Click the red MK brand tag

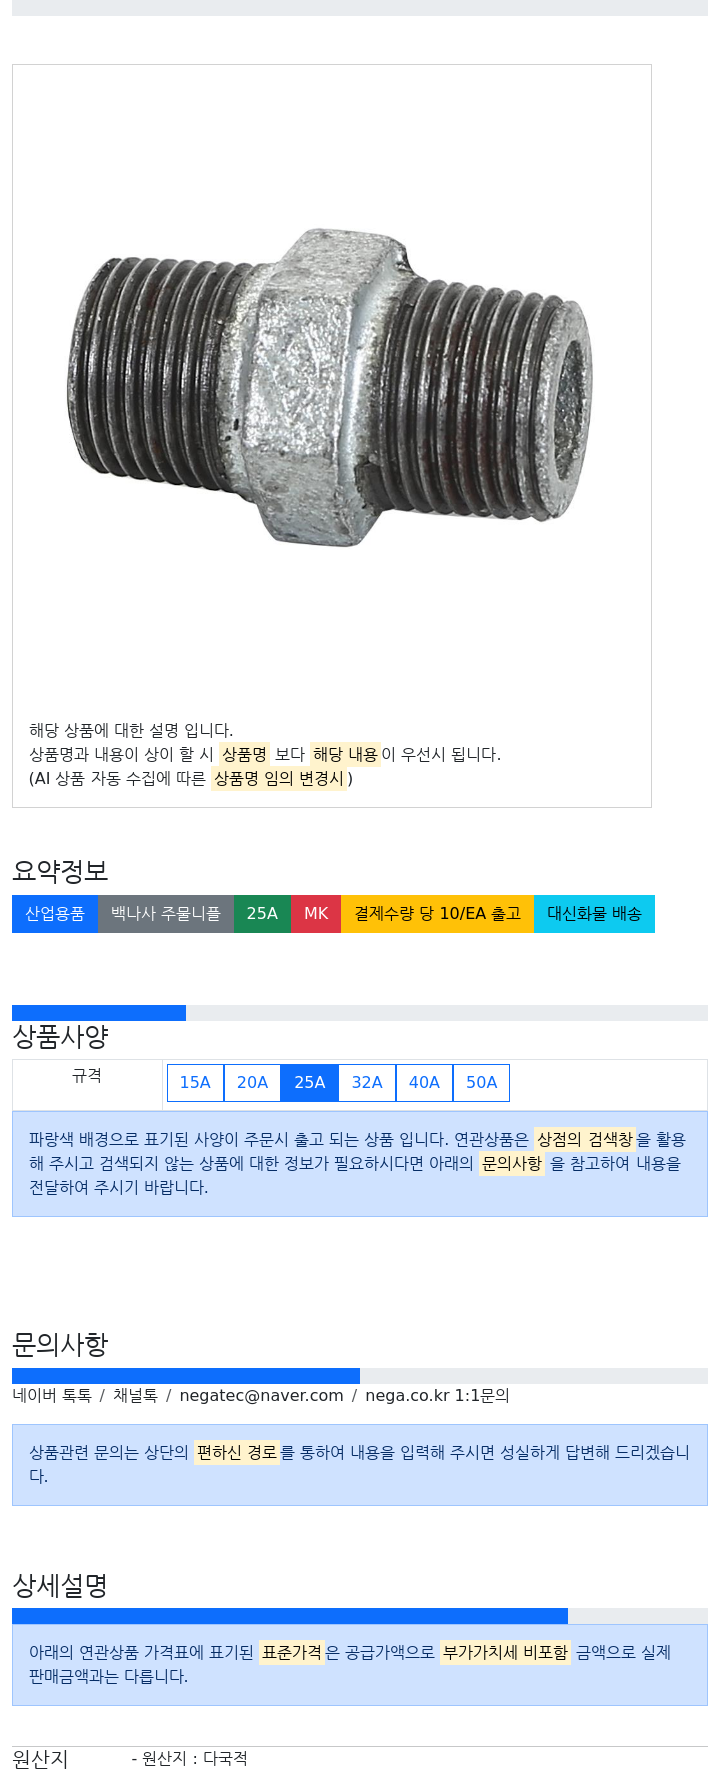(x=316, y=914)
